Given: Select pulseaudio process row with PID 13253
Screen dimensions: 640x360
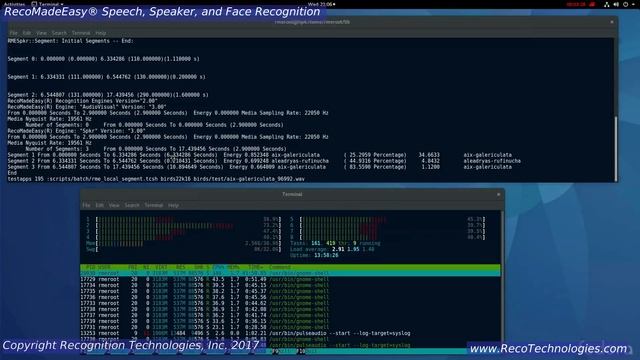Looking at the screenshot, I should coord(290,333).
